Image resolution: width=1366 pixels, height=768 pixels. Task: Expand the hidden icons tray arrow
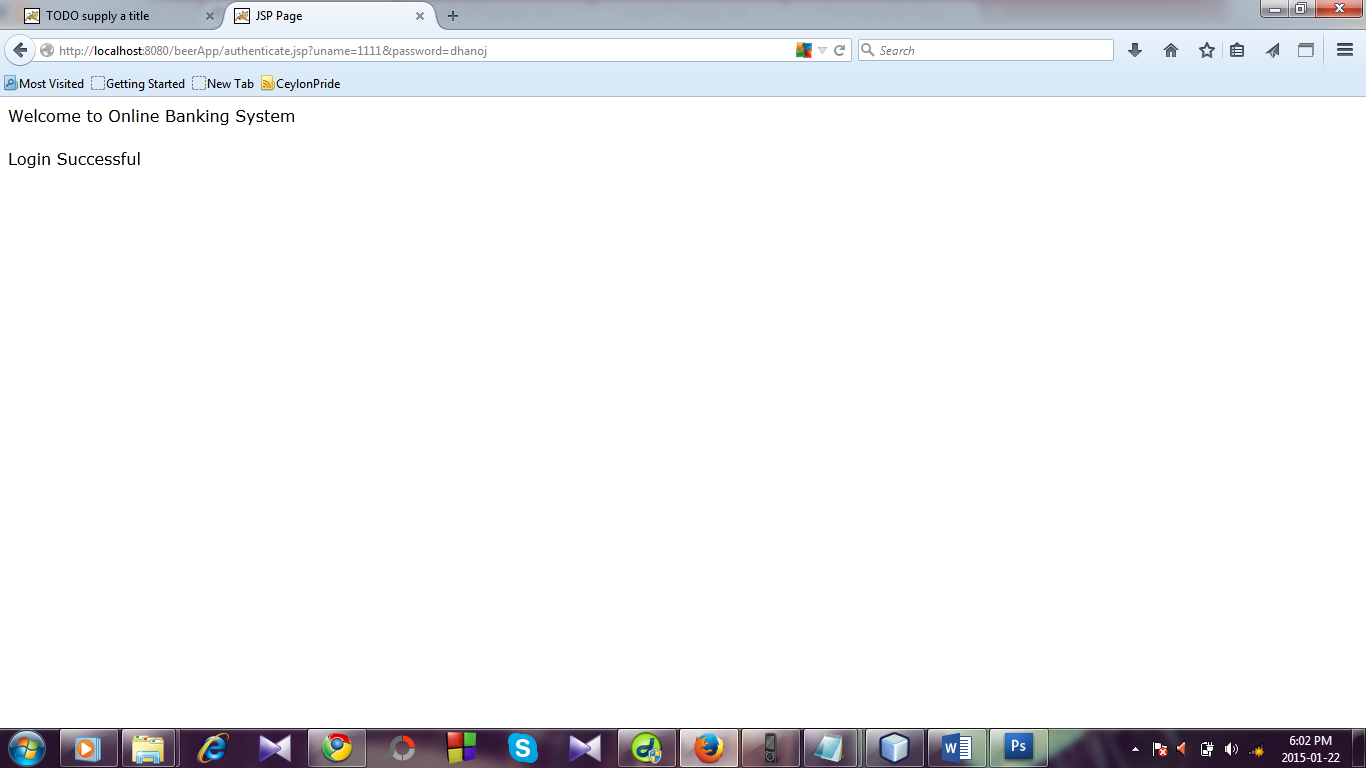(x=1135, y=747)
